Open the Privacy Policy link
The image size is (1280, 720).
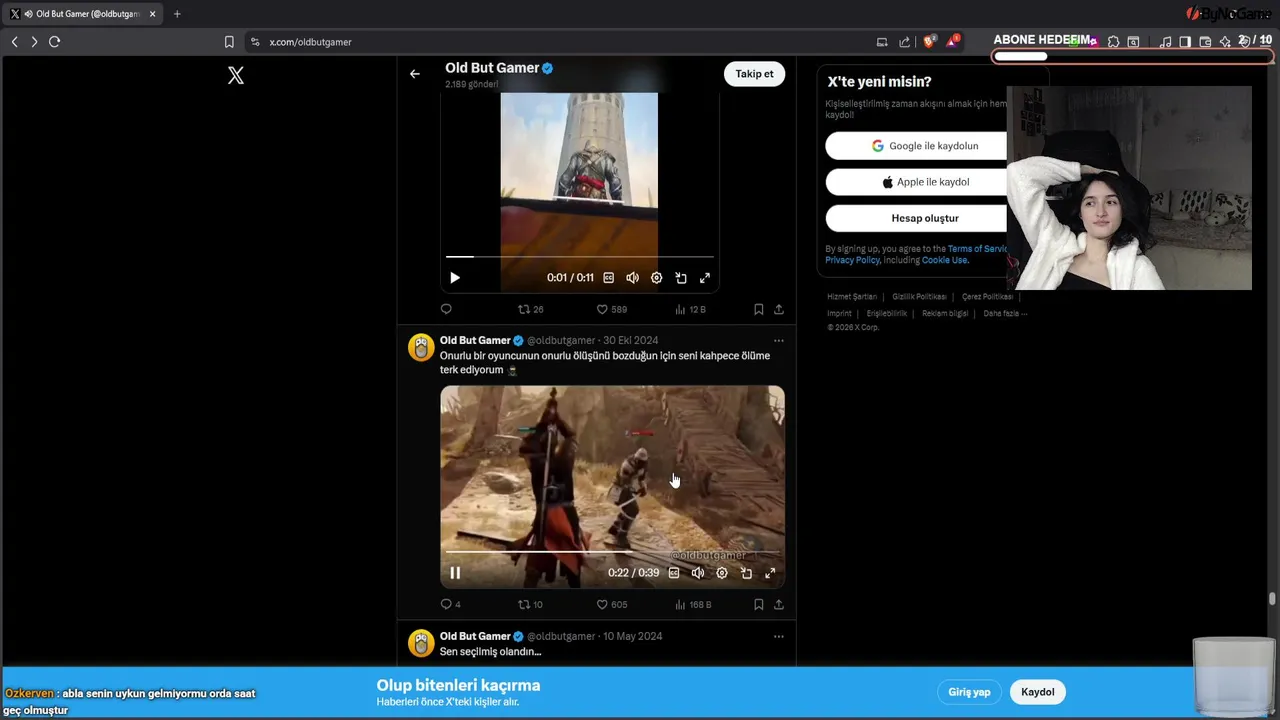(x=852, y=260)
